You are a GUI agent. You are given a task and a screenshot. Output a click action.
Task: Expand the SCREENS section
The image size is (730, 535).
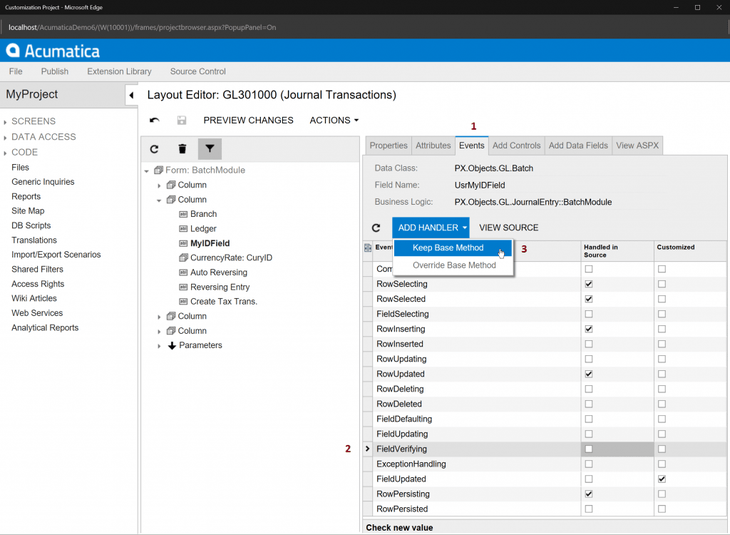click(5, 122)
